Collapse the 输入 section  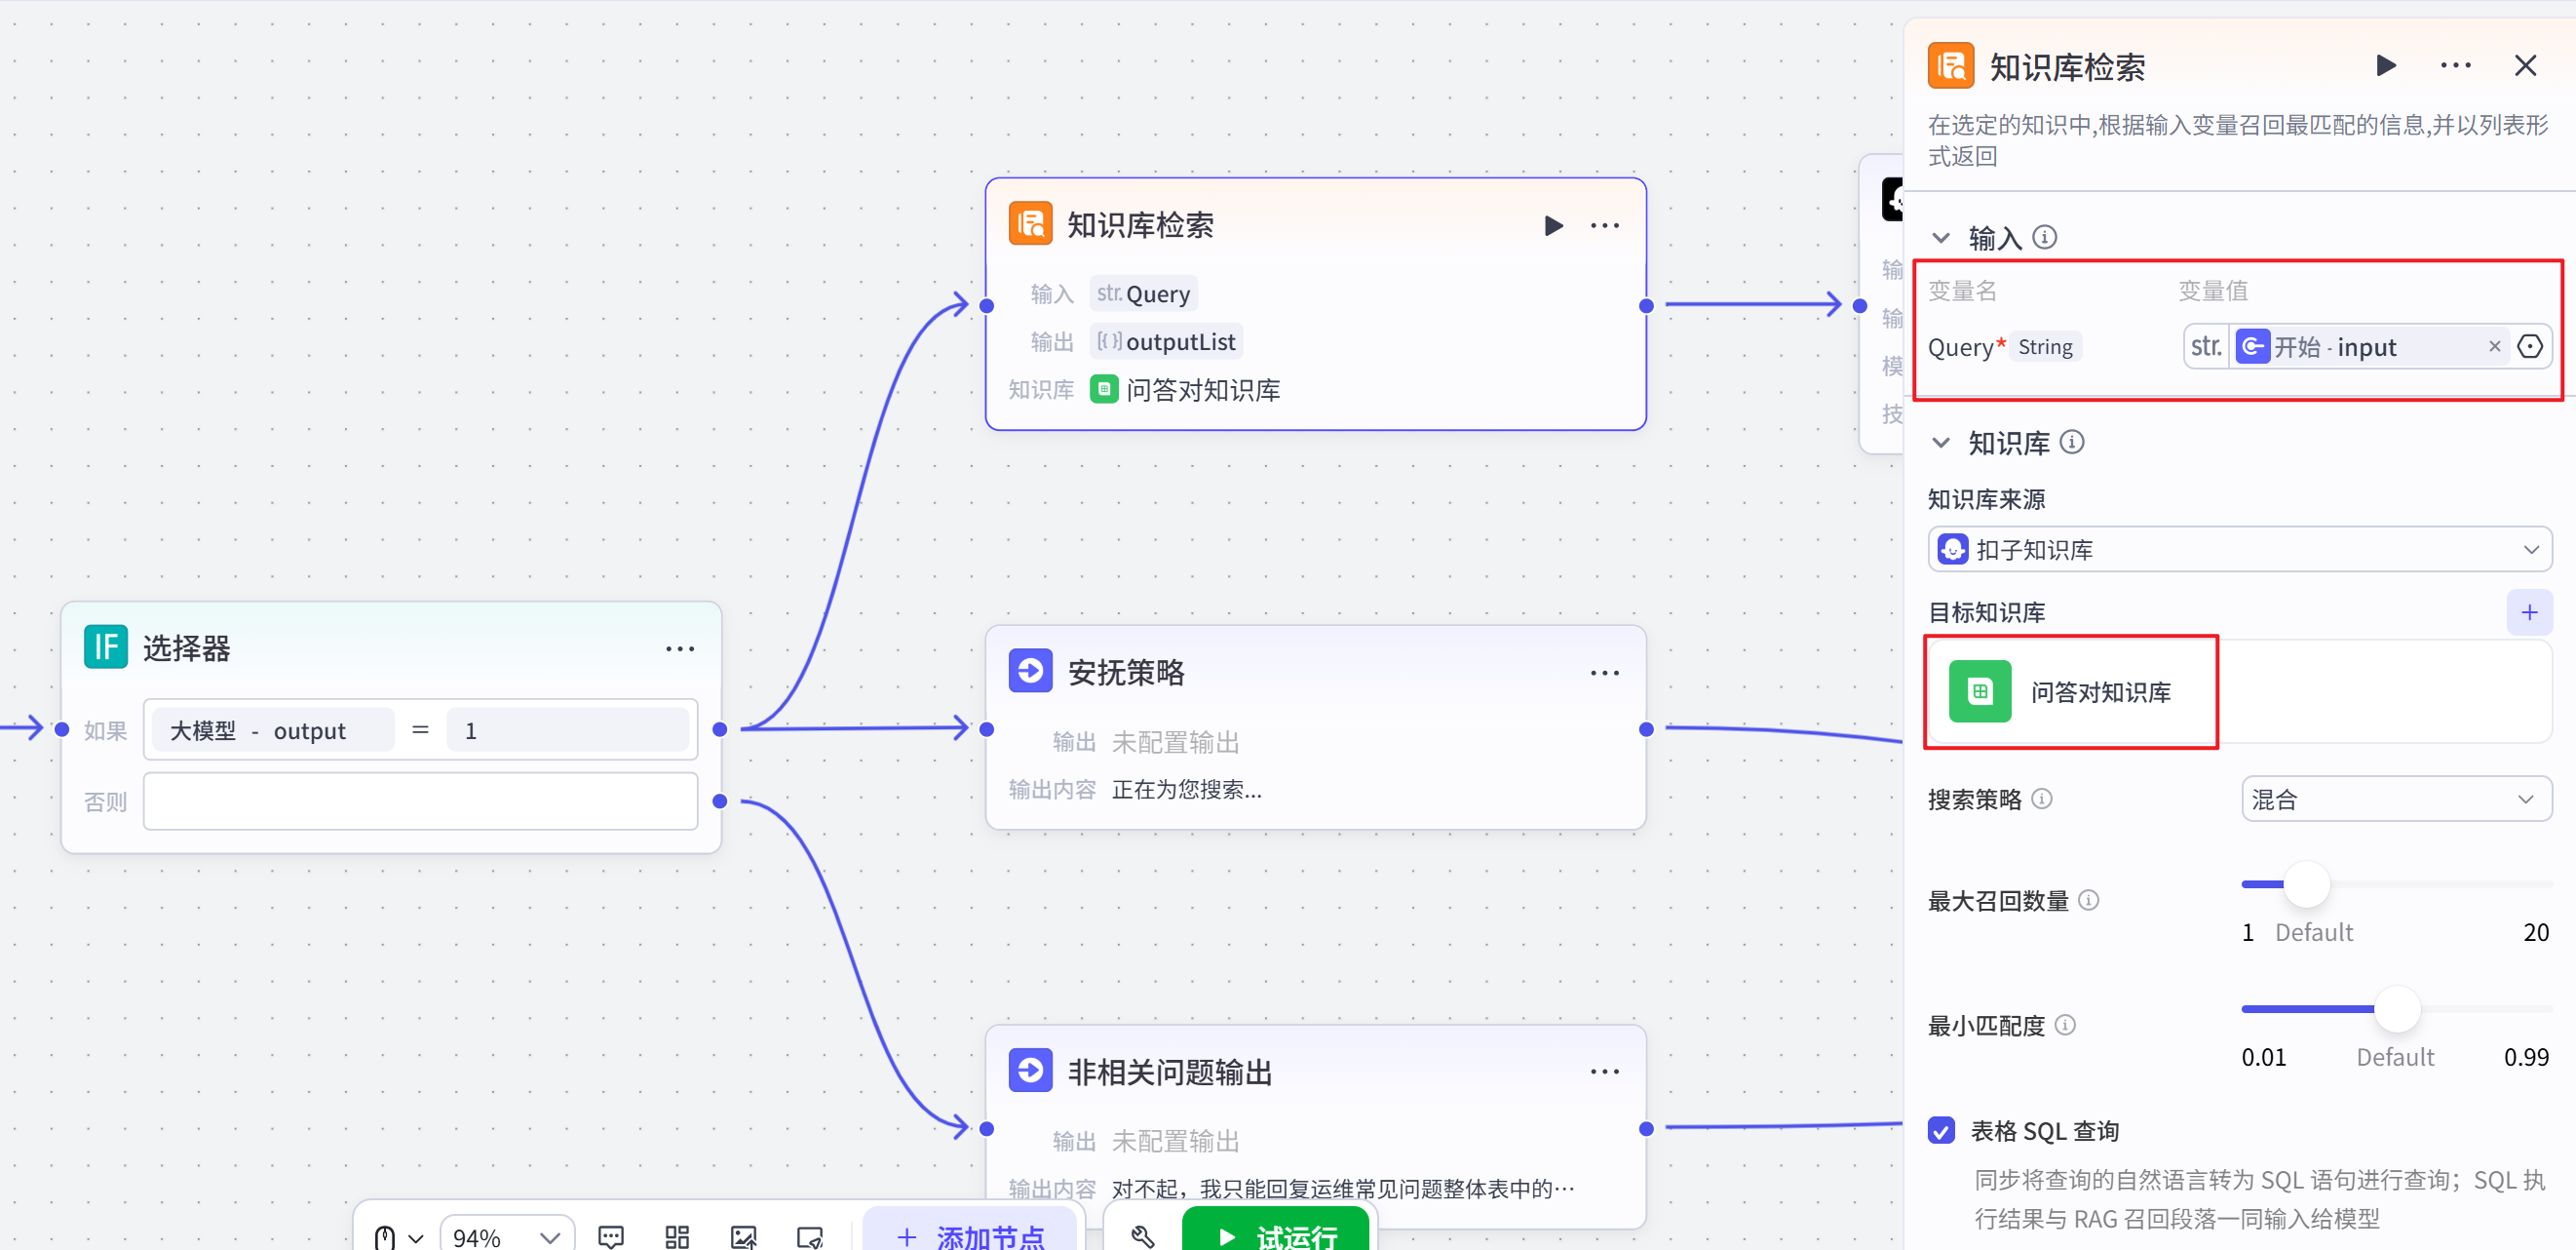pyautogui.click(x=1941, y=238)
